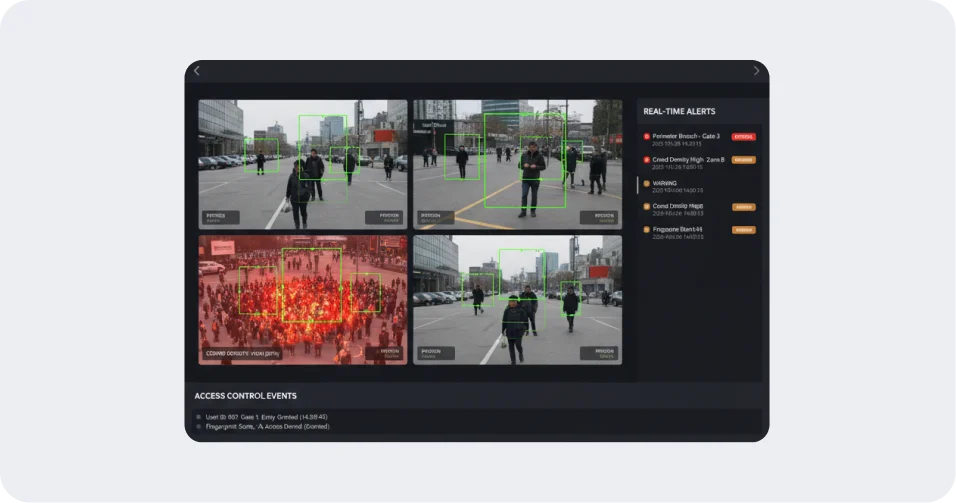Viewport: 956px width, 503px height.
Task: Click the ACCESS CONTROL EVENTS heading
Action: (245, 396)
